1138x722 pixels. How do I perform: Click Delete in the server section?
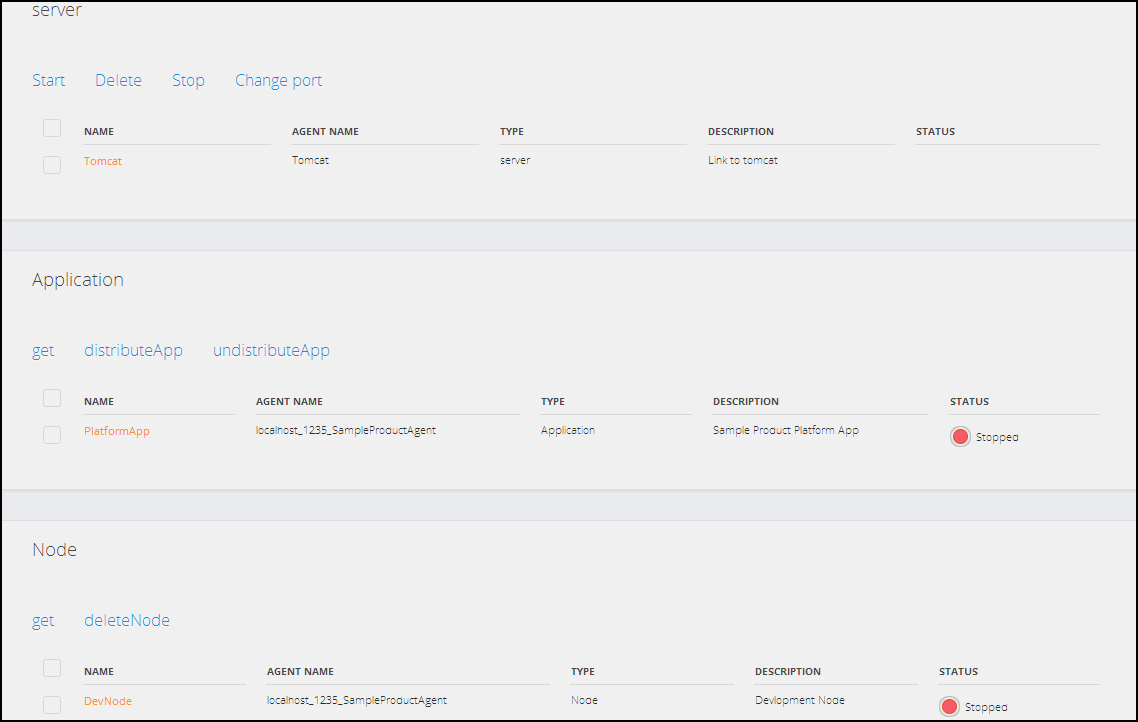tap(118, 80)
